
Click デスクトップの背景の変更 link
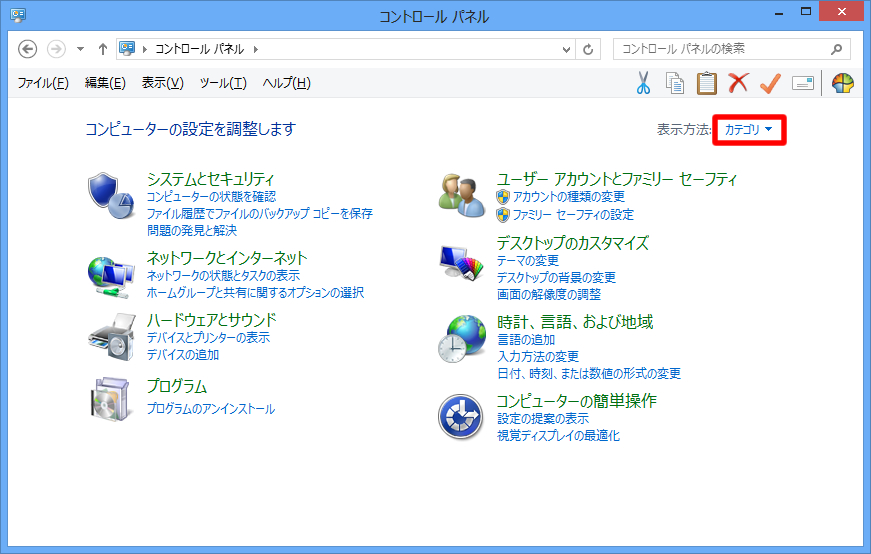click(x=556, y=277)
